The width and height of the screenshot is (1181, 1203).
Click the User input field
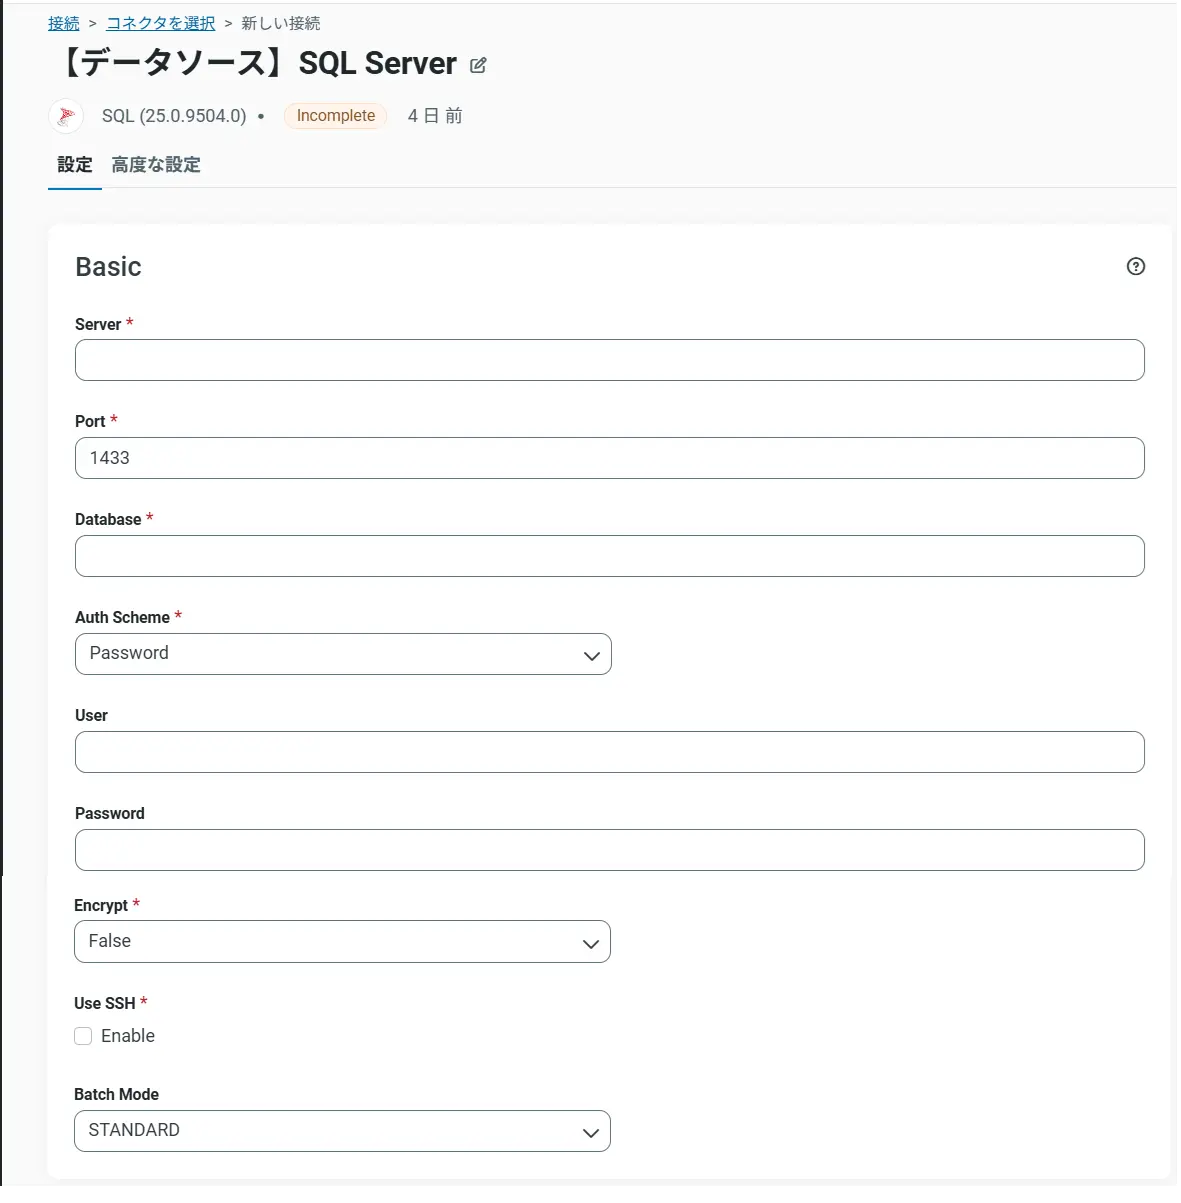click(x=609, y=752)
